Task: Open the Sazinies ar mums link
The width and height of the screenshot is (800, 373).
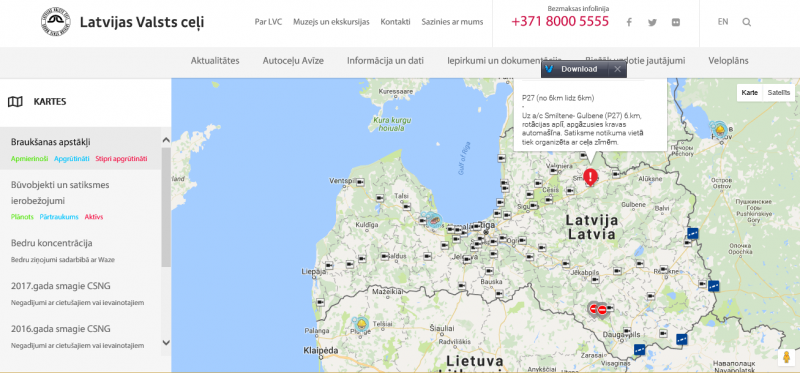Action: coord(452,22)
